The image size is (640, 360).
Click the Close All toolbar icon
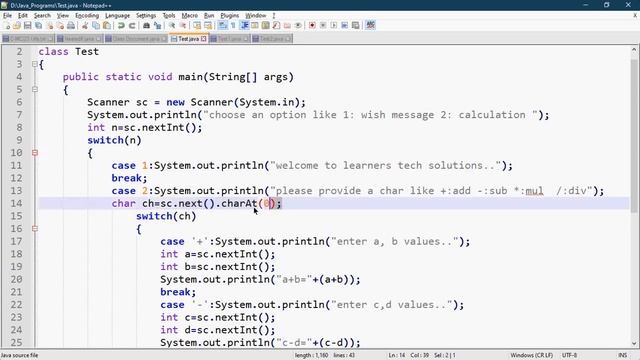click(60, 25)
